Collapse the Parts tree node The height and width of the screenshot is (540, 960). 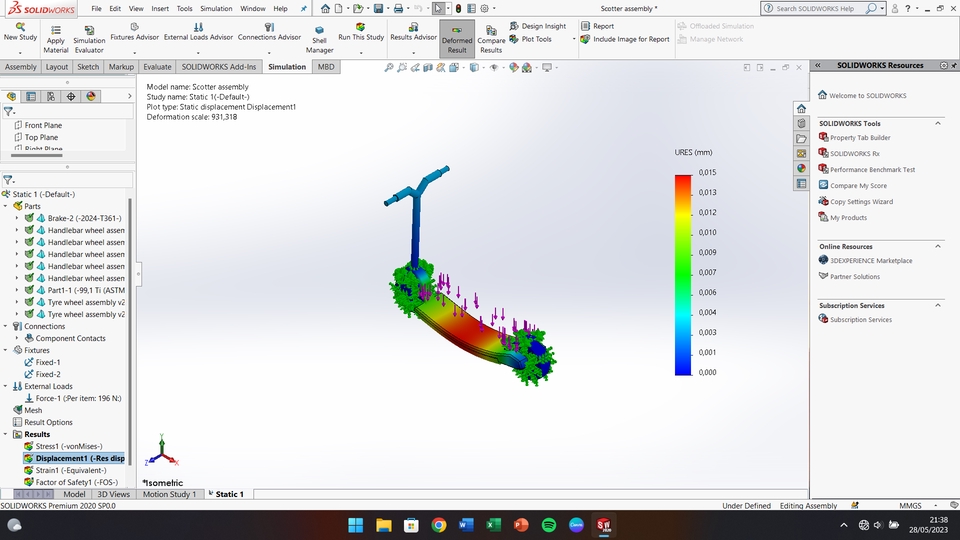tap(6, 206)
